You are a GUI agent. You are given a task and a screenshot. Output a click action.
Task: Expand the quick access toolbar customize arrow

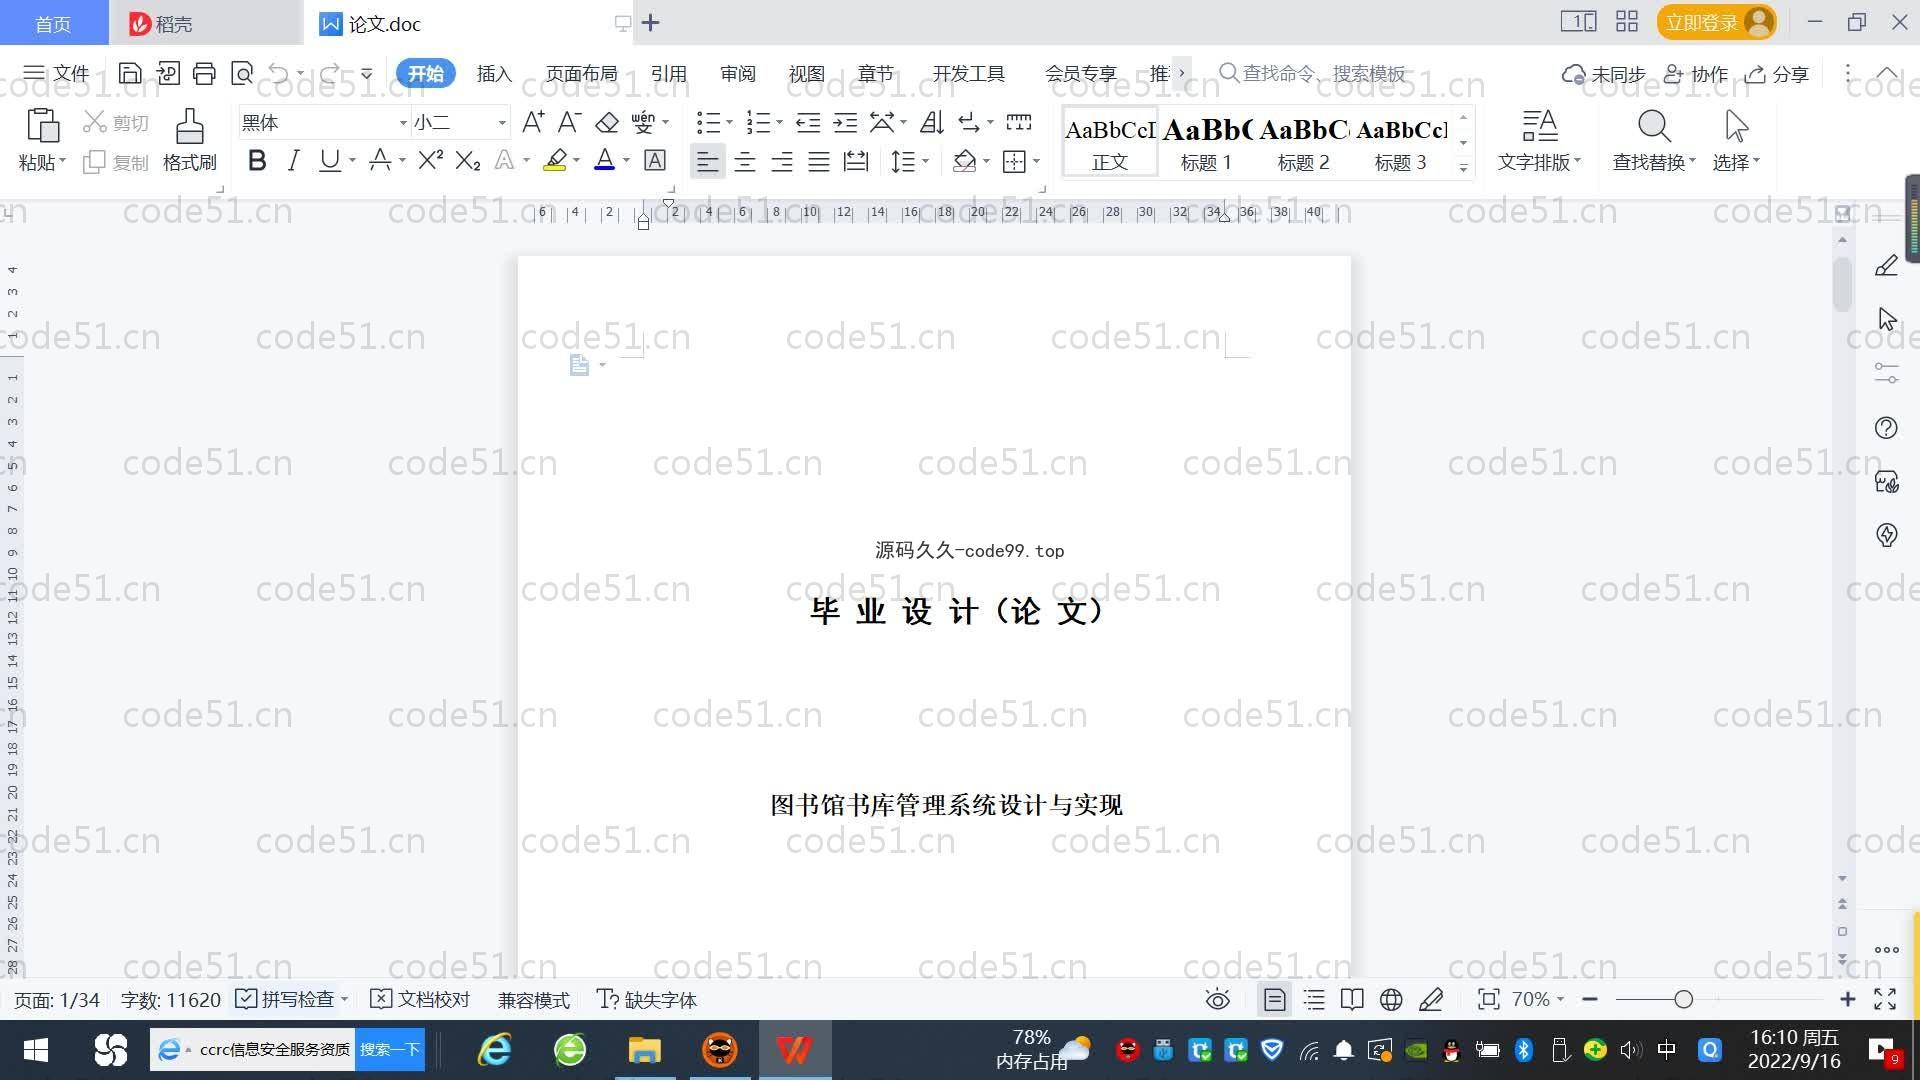[366, 73]
